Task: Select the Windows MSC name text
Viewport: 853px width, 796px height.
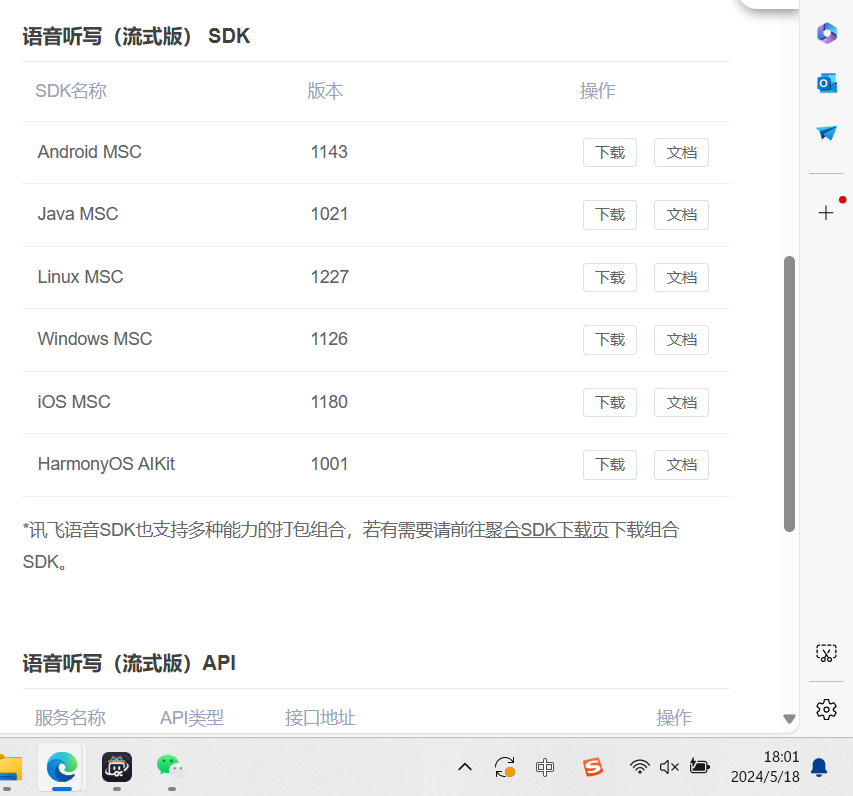Action: tap(95, 339)
